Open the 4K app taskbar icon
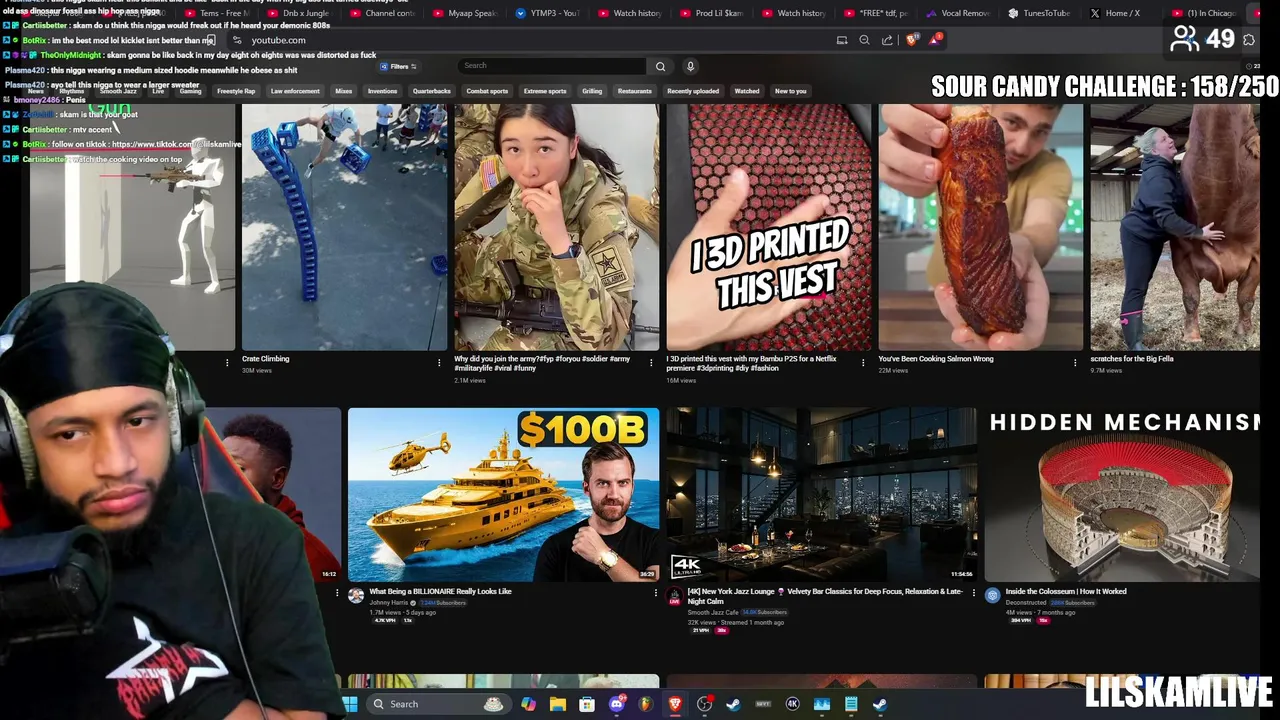The height and width of the screenshot is (720, 1280). click(793, 704)
